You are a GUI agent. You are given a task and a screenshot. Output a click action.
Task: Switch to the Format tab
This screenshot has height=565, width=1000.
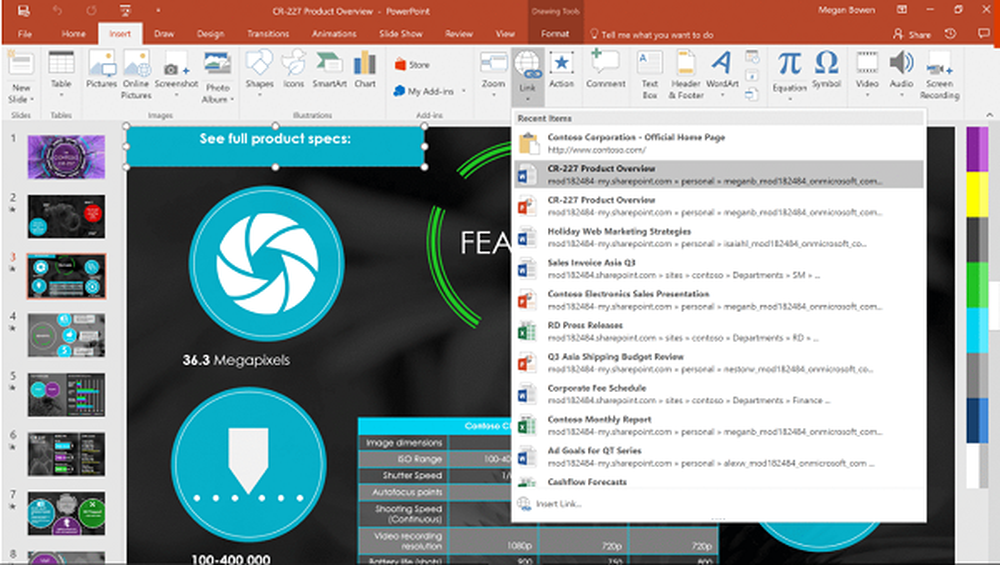click(555, 34)
